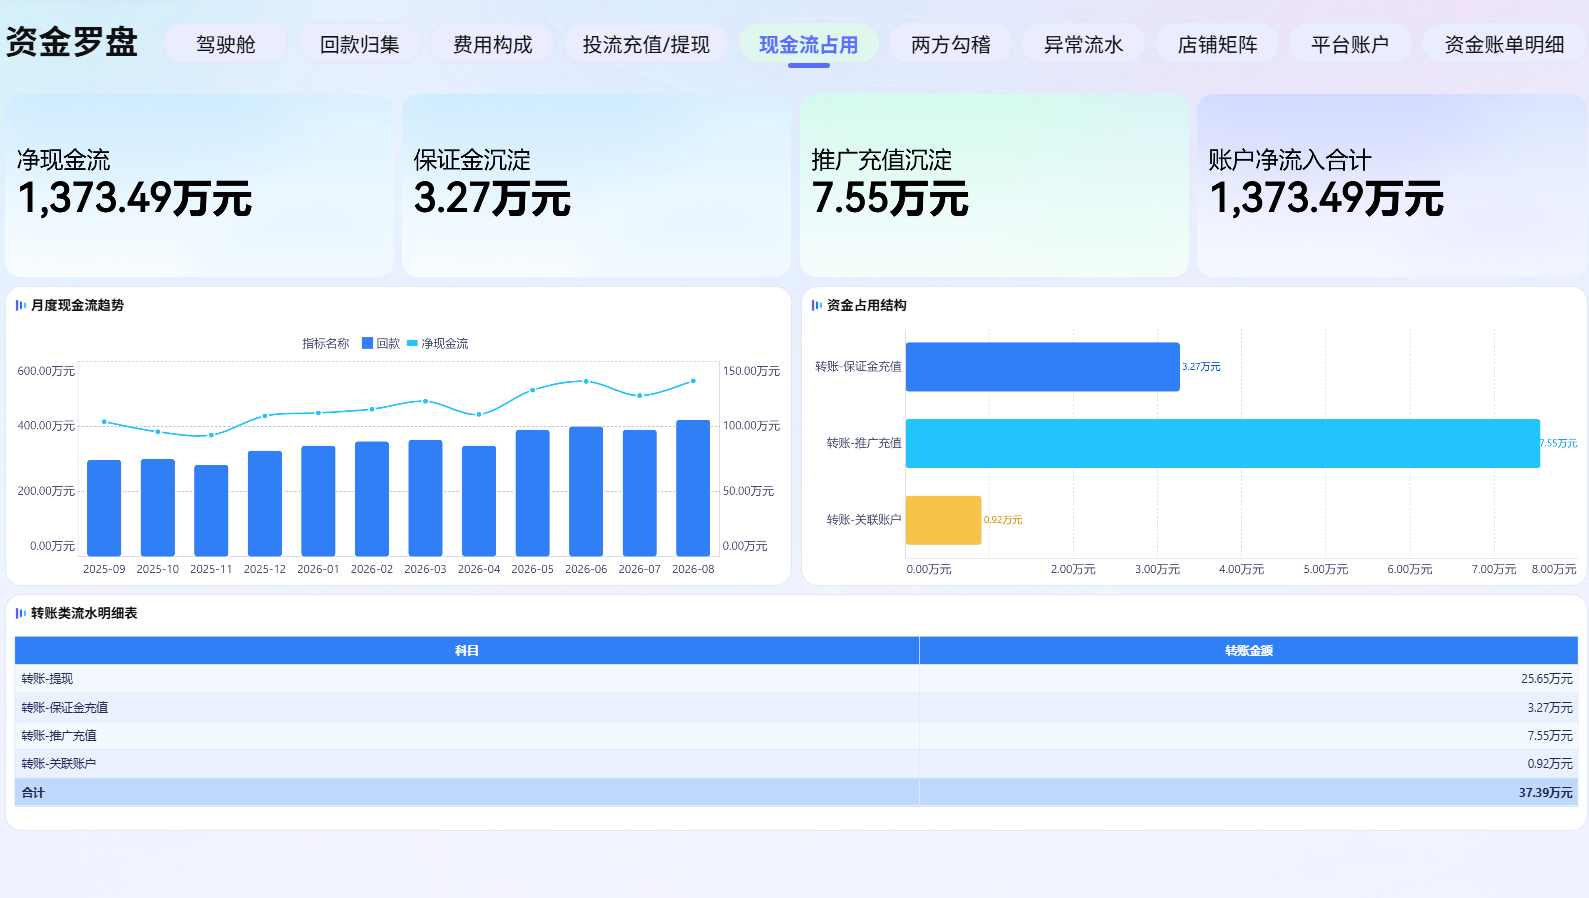Select the 2026-05 回款 bar
The image size is (1589, 898).
532,493
